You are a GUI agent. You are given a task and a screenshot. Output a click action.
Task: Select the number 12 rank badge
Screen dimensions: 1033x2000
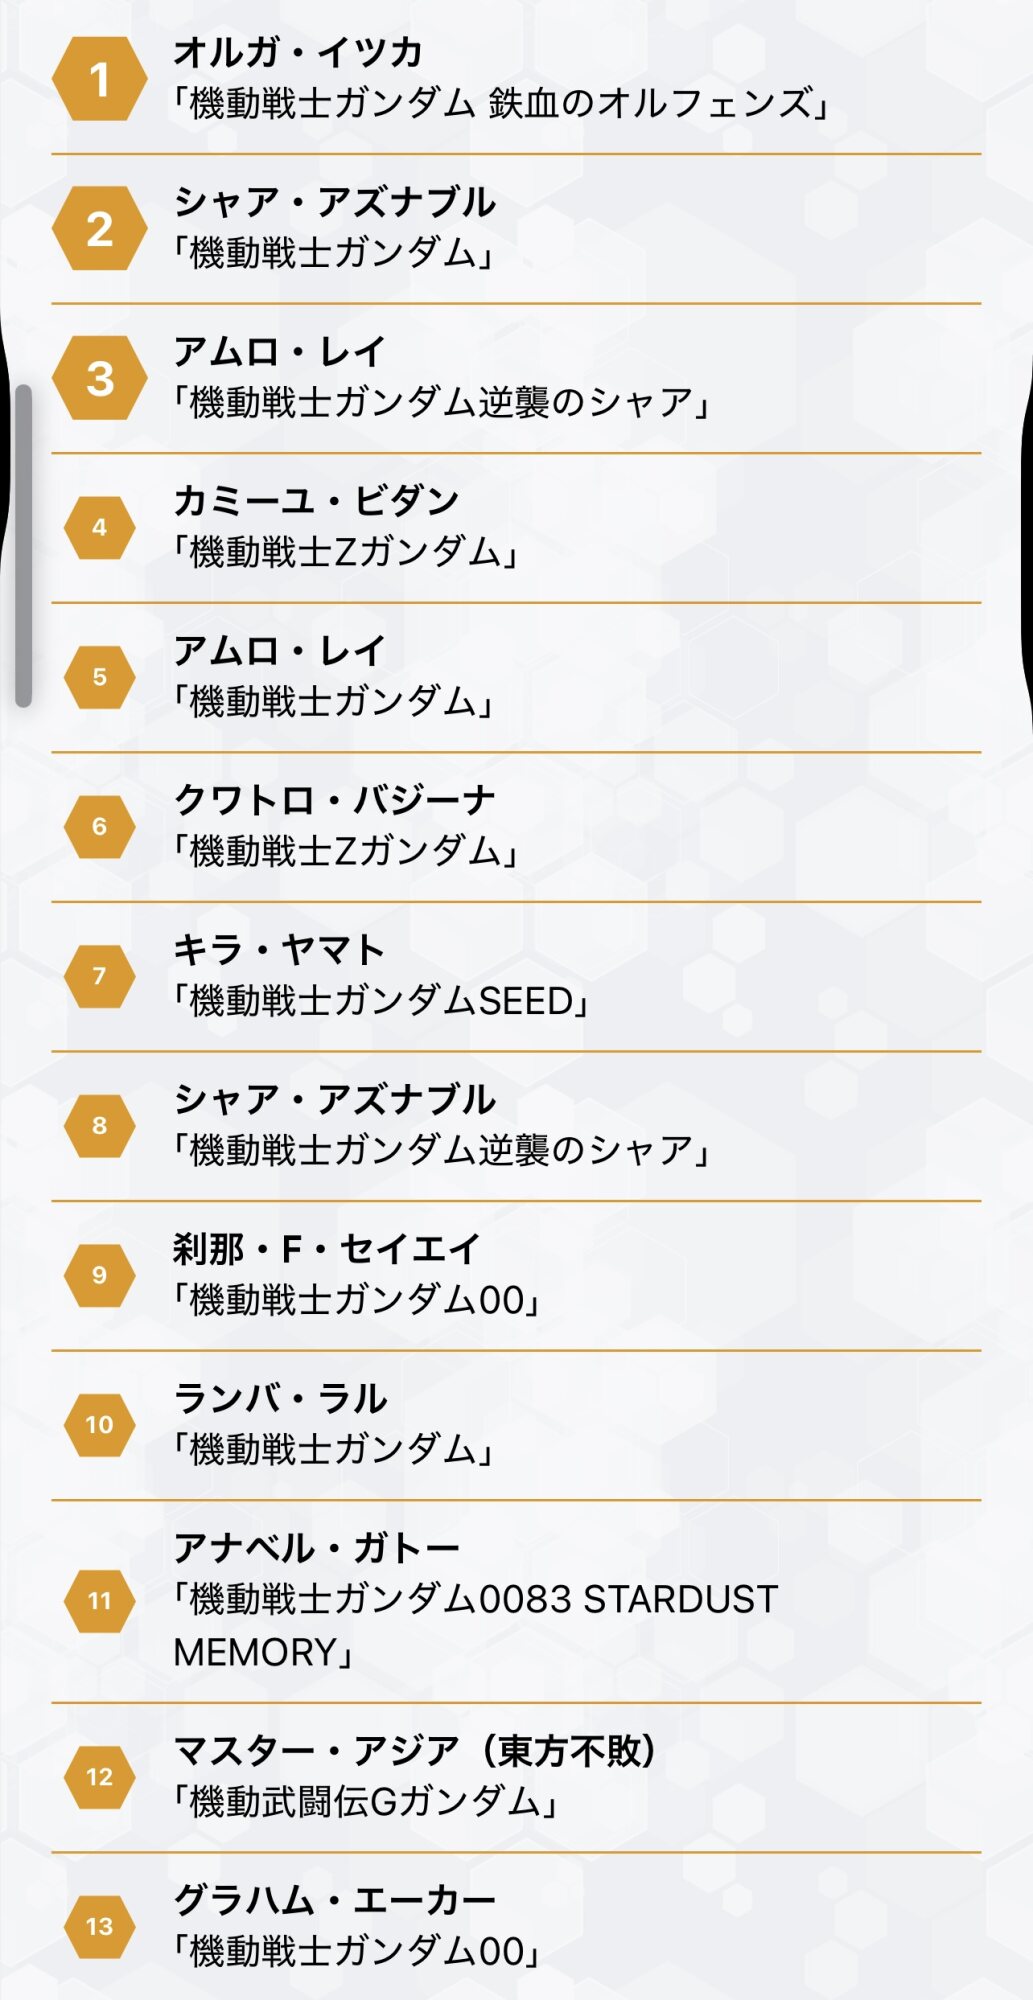coord(99,1776)
